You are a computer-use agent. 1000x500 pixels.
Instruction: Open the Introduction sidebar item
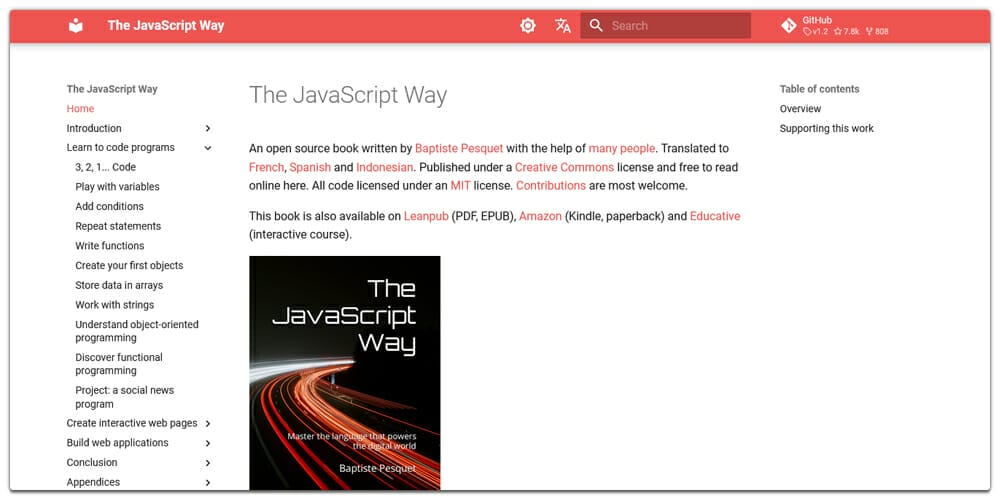94,128
